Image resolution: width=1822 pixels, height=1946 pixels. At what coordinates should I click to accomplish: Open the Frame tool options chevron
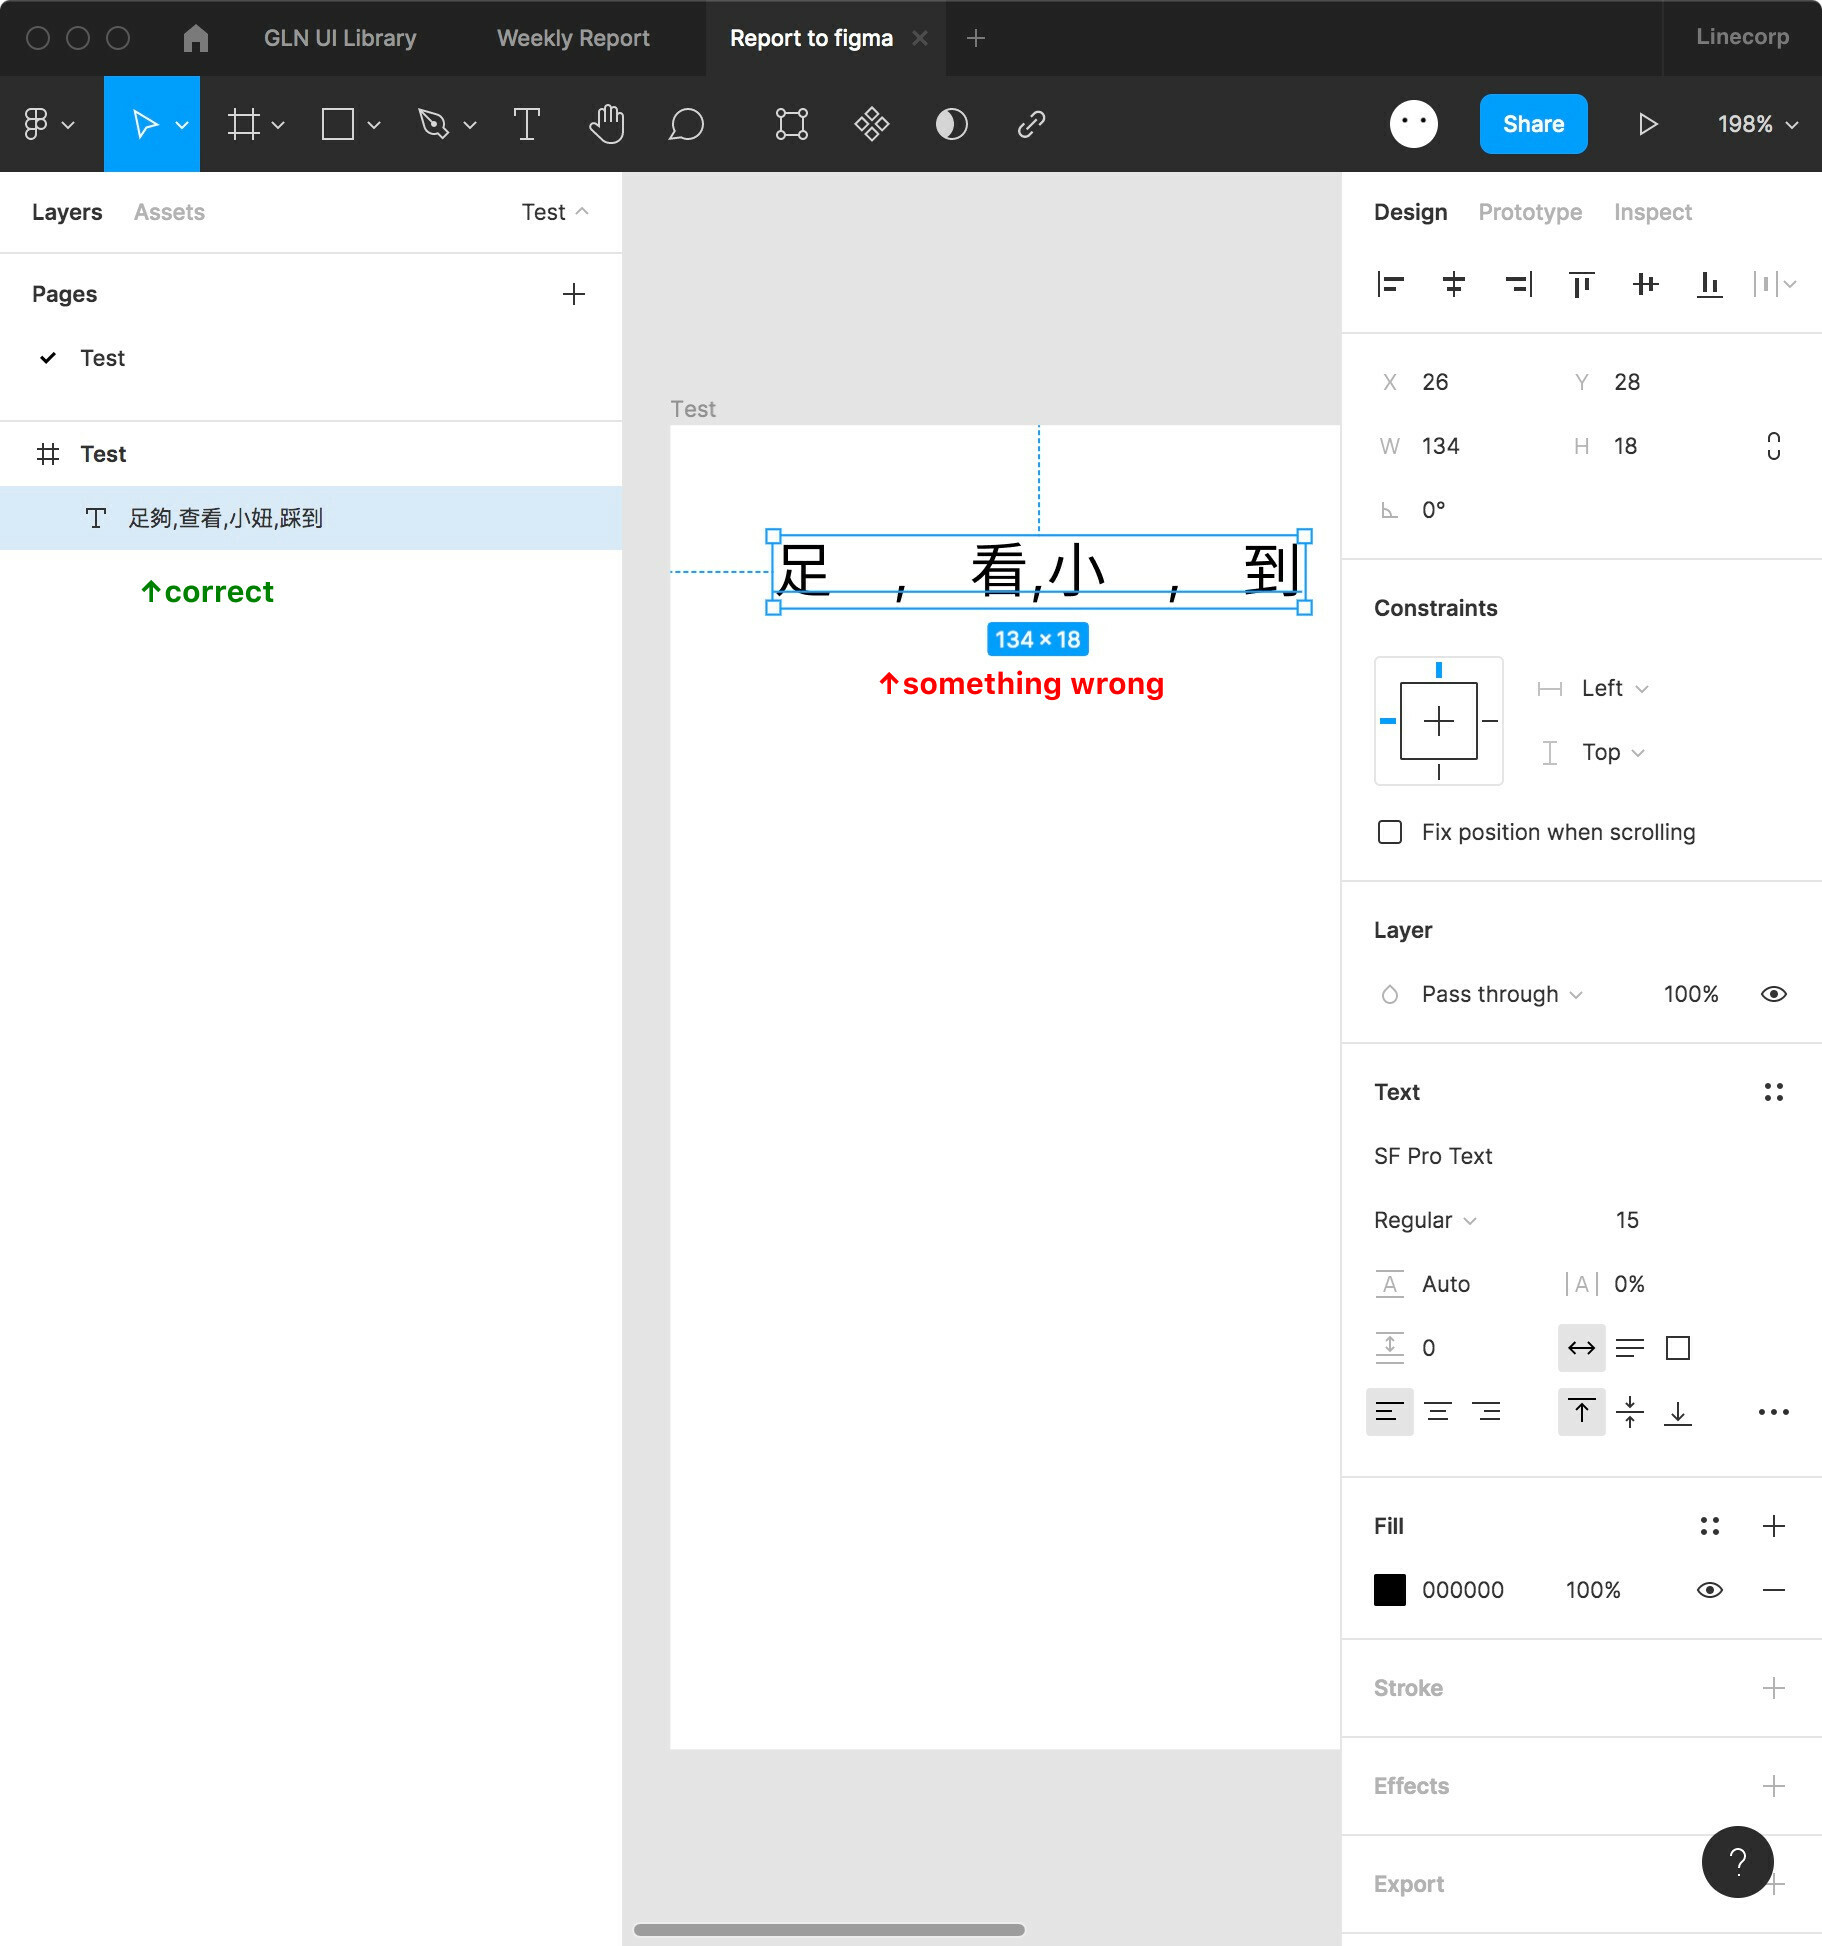point(278,125)
